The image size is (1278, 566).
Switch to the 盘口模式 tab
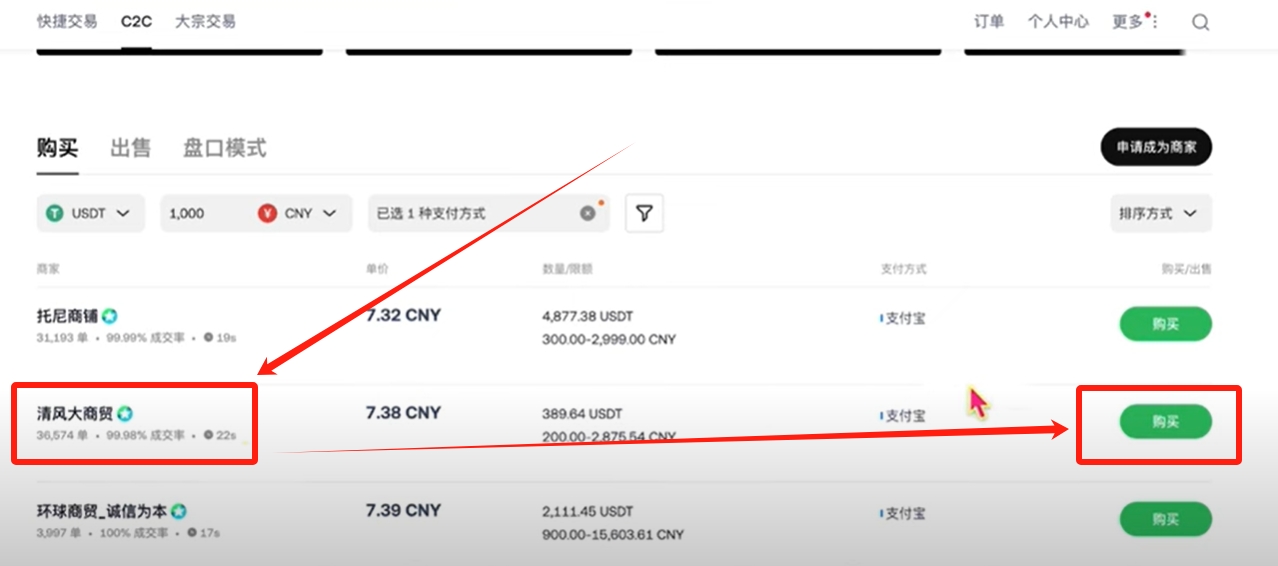(x=224, y=149)
